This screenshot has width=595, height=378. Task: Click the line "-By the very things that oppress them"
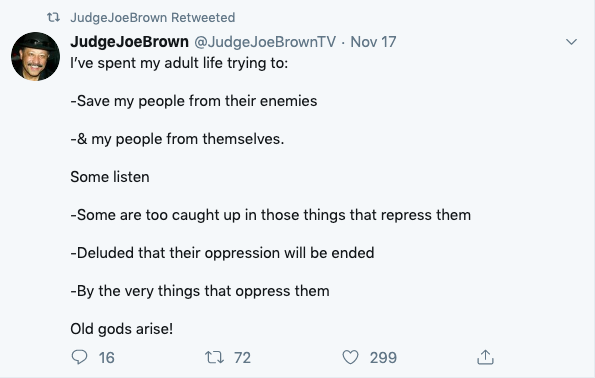point(200,291)
